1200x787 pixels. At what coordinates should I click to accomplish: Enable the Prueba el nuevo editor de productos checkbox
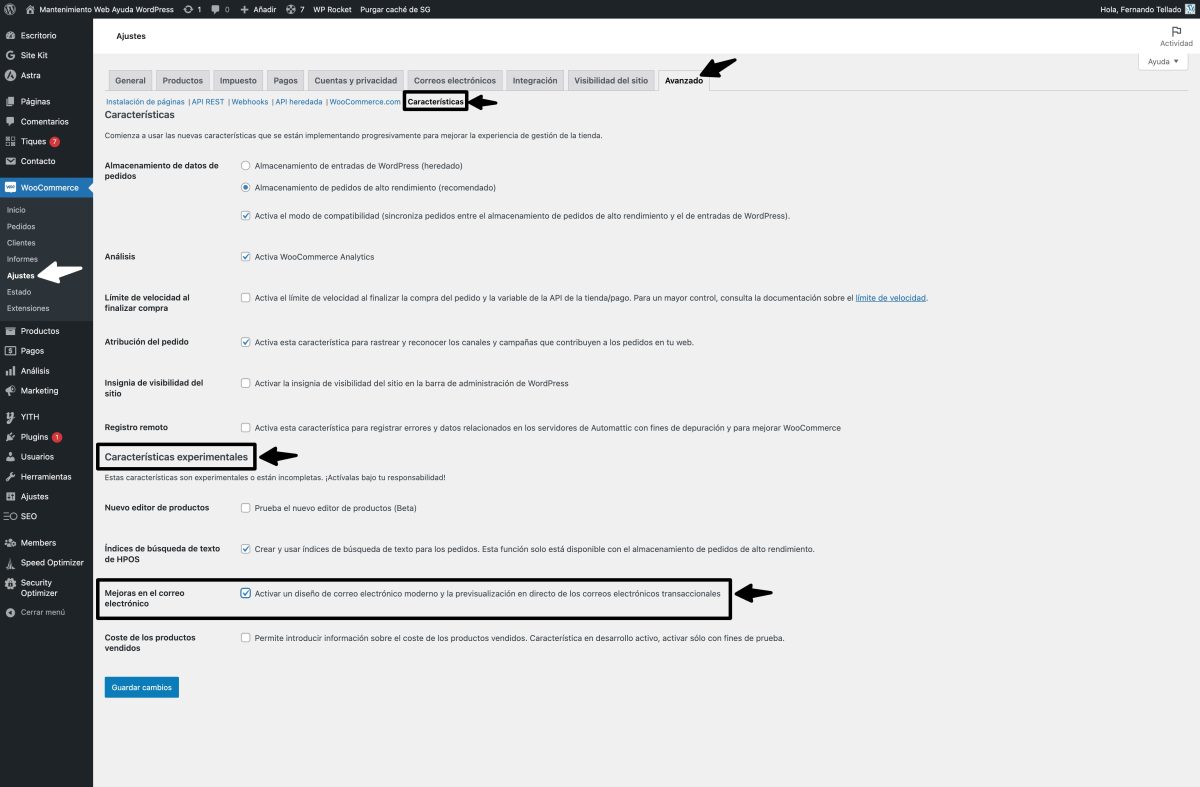[x=245, y=508]
